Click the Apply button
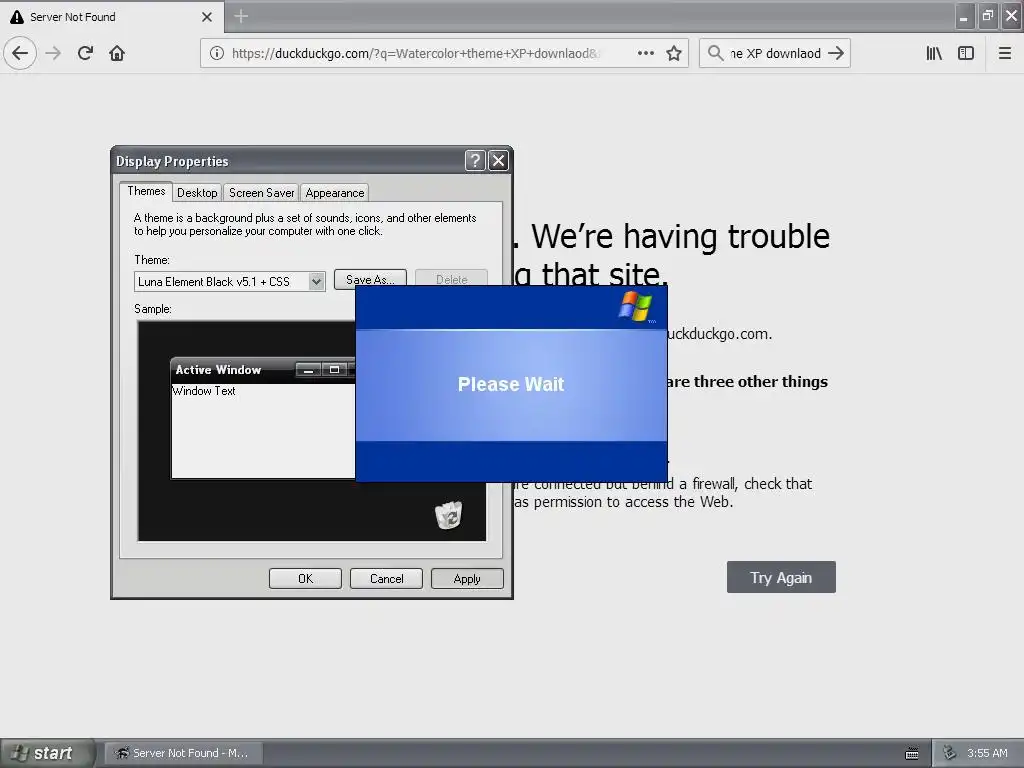 point(467,579)
